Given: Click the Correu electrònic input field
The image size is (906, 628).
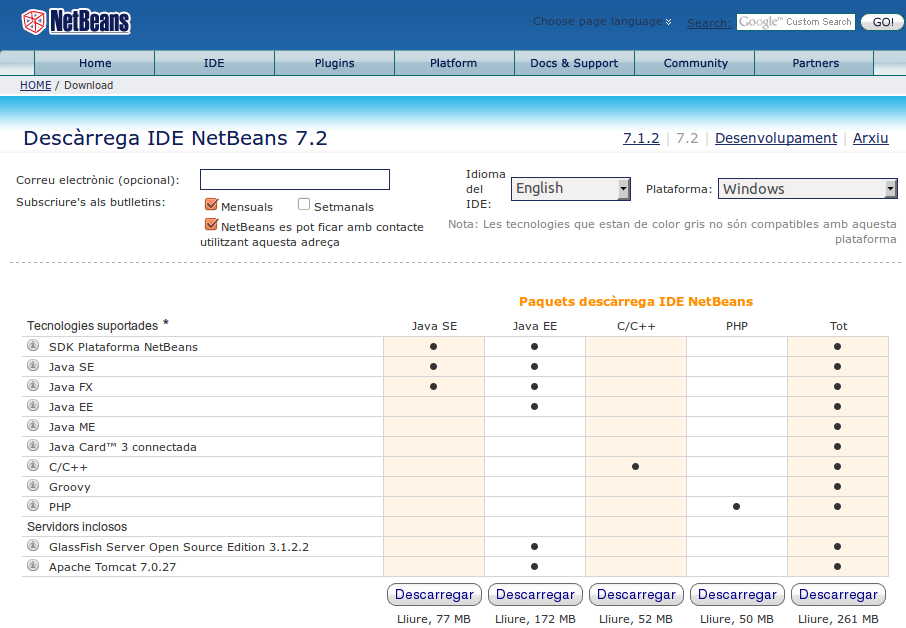Looking at the screenshot, I should (x=294, y=180).
